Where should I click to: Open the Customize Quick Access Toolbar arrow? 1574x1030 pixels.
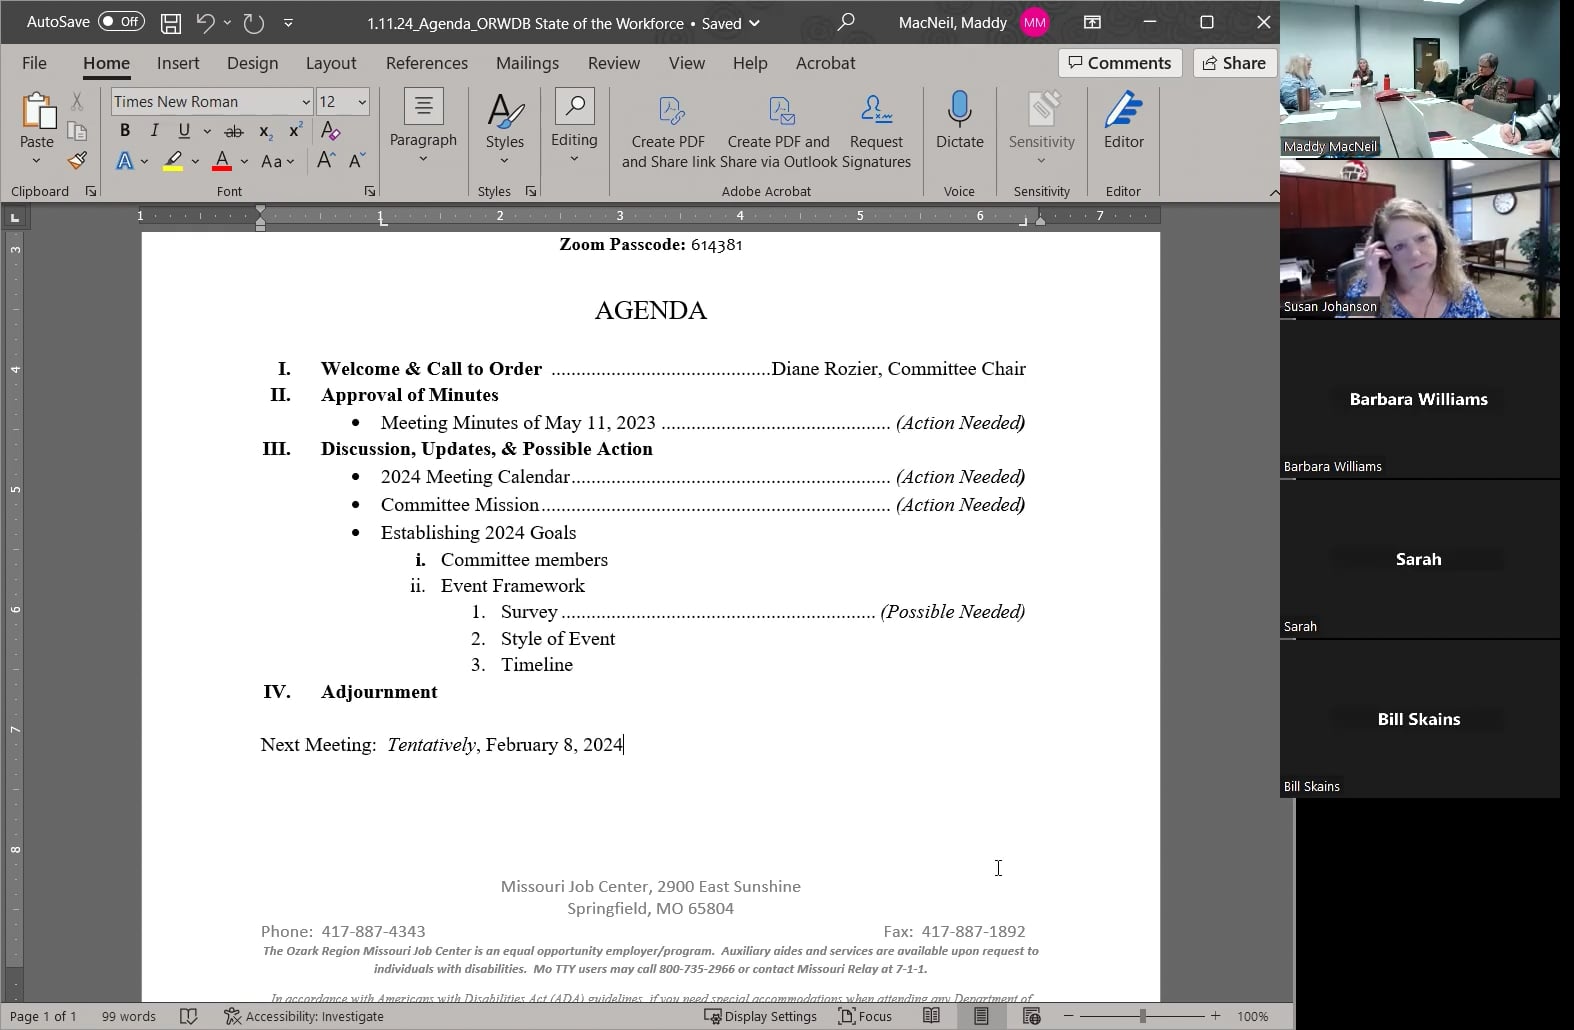(288, 22)
